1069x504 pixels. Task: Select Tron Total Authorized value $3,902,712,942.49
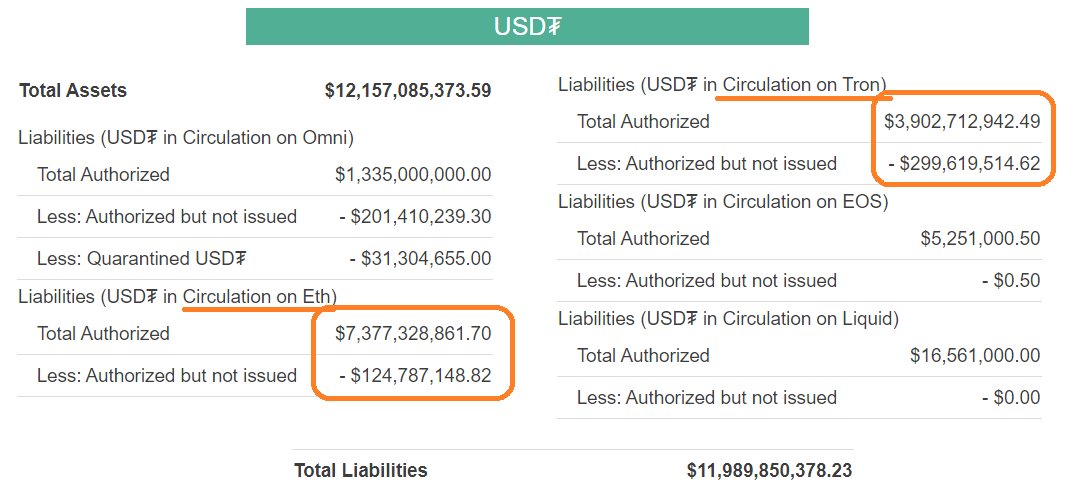click(x=962, y=121)
